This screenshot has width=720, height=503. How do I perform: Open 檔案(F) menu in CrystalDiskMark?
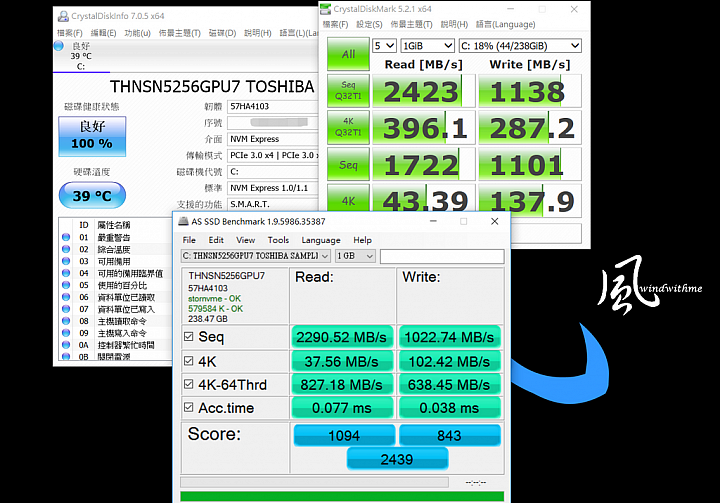click(x=335, y=24)
